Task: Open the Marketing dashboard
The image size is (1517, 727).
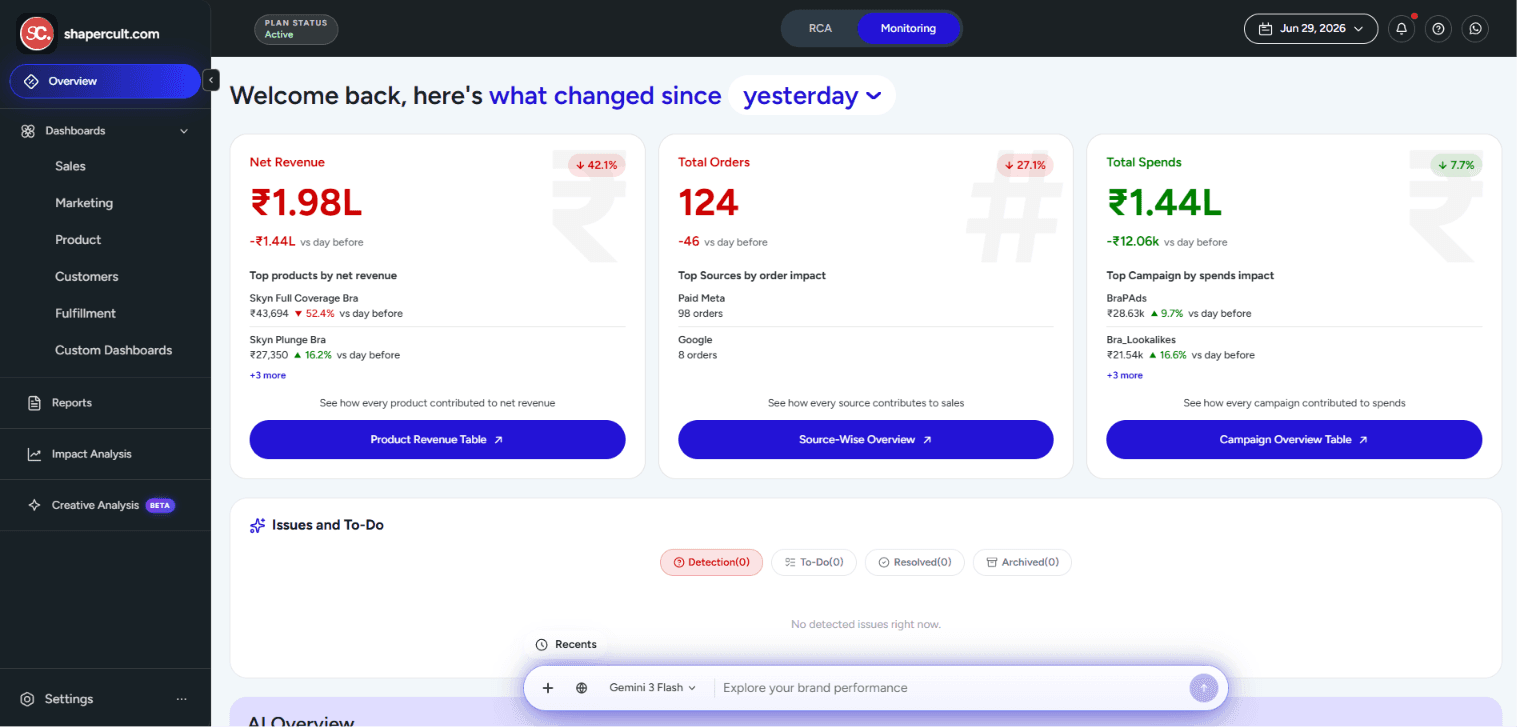Action: [x=84, y=203]
